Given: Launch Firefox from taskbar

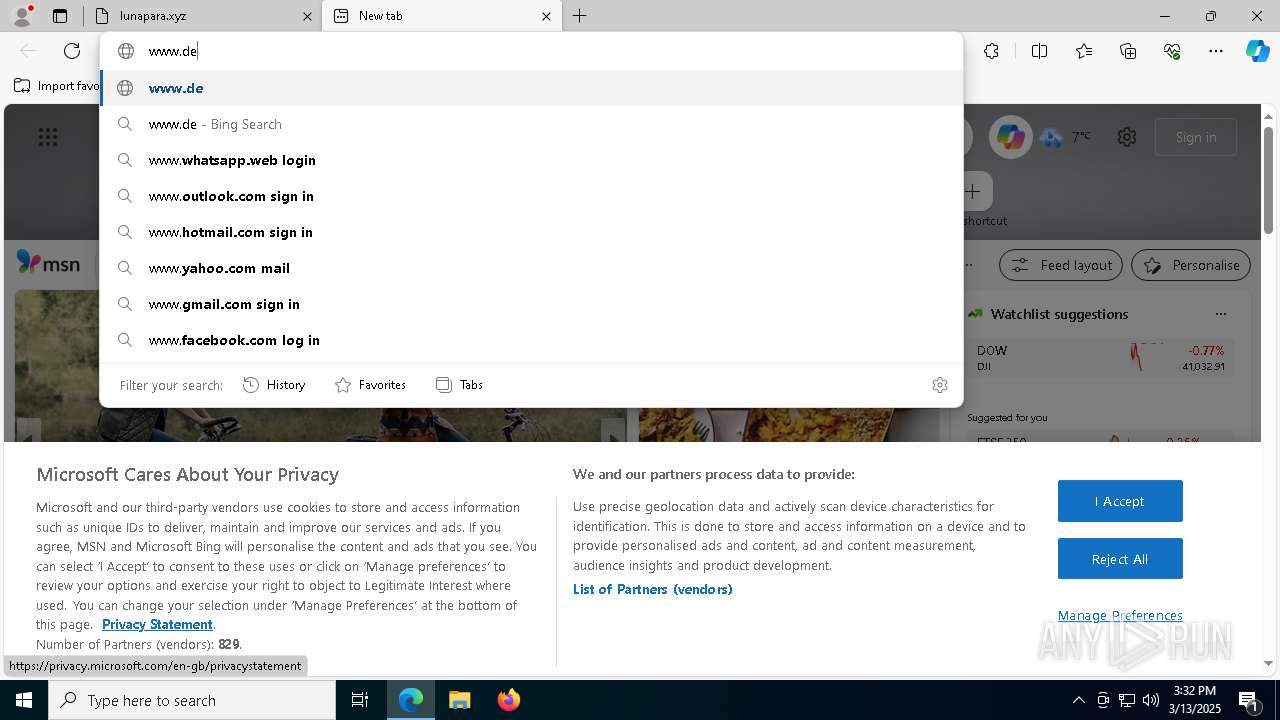Looking at the screenshot, I should (508, 700).
